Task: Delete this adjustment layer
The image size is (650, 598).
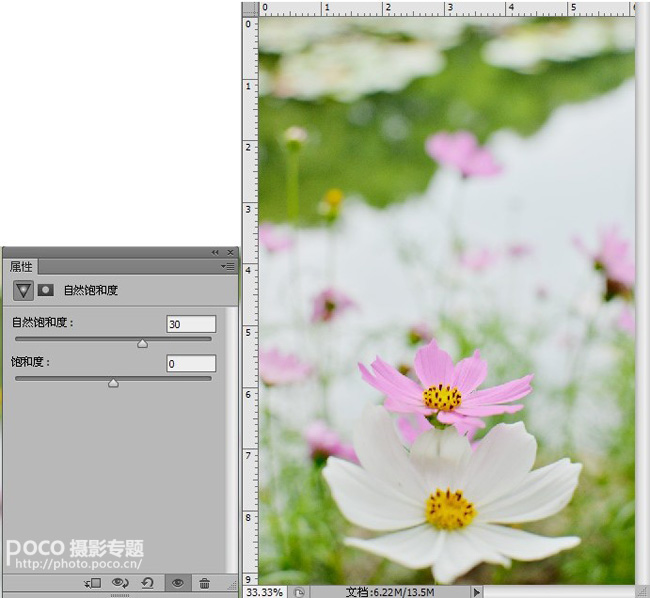Action: tap(204, 583)
